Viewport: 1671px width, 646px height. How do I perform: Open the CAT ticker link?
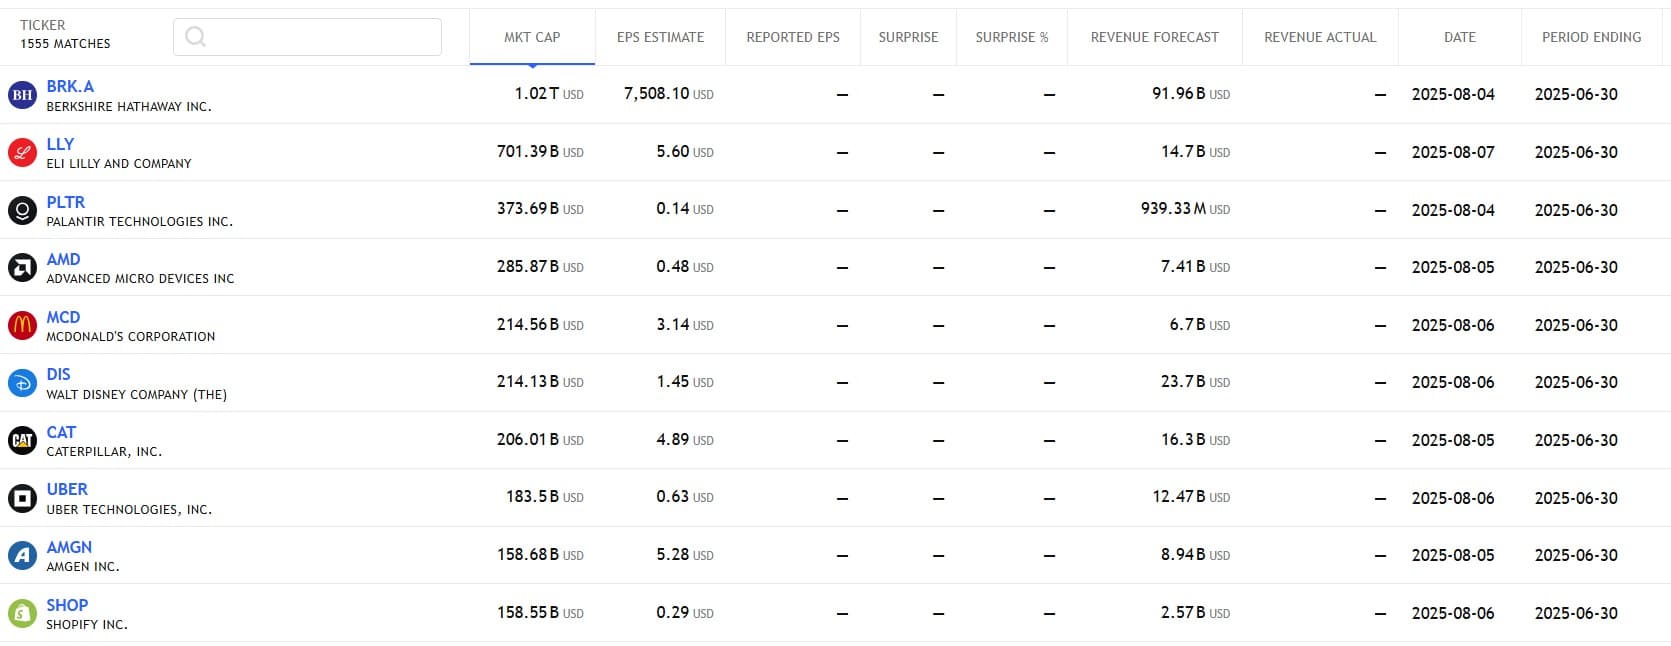(61, 432)
